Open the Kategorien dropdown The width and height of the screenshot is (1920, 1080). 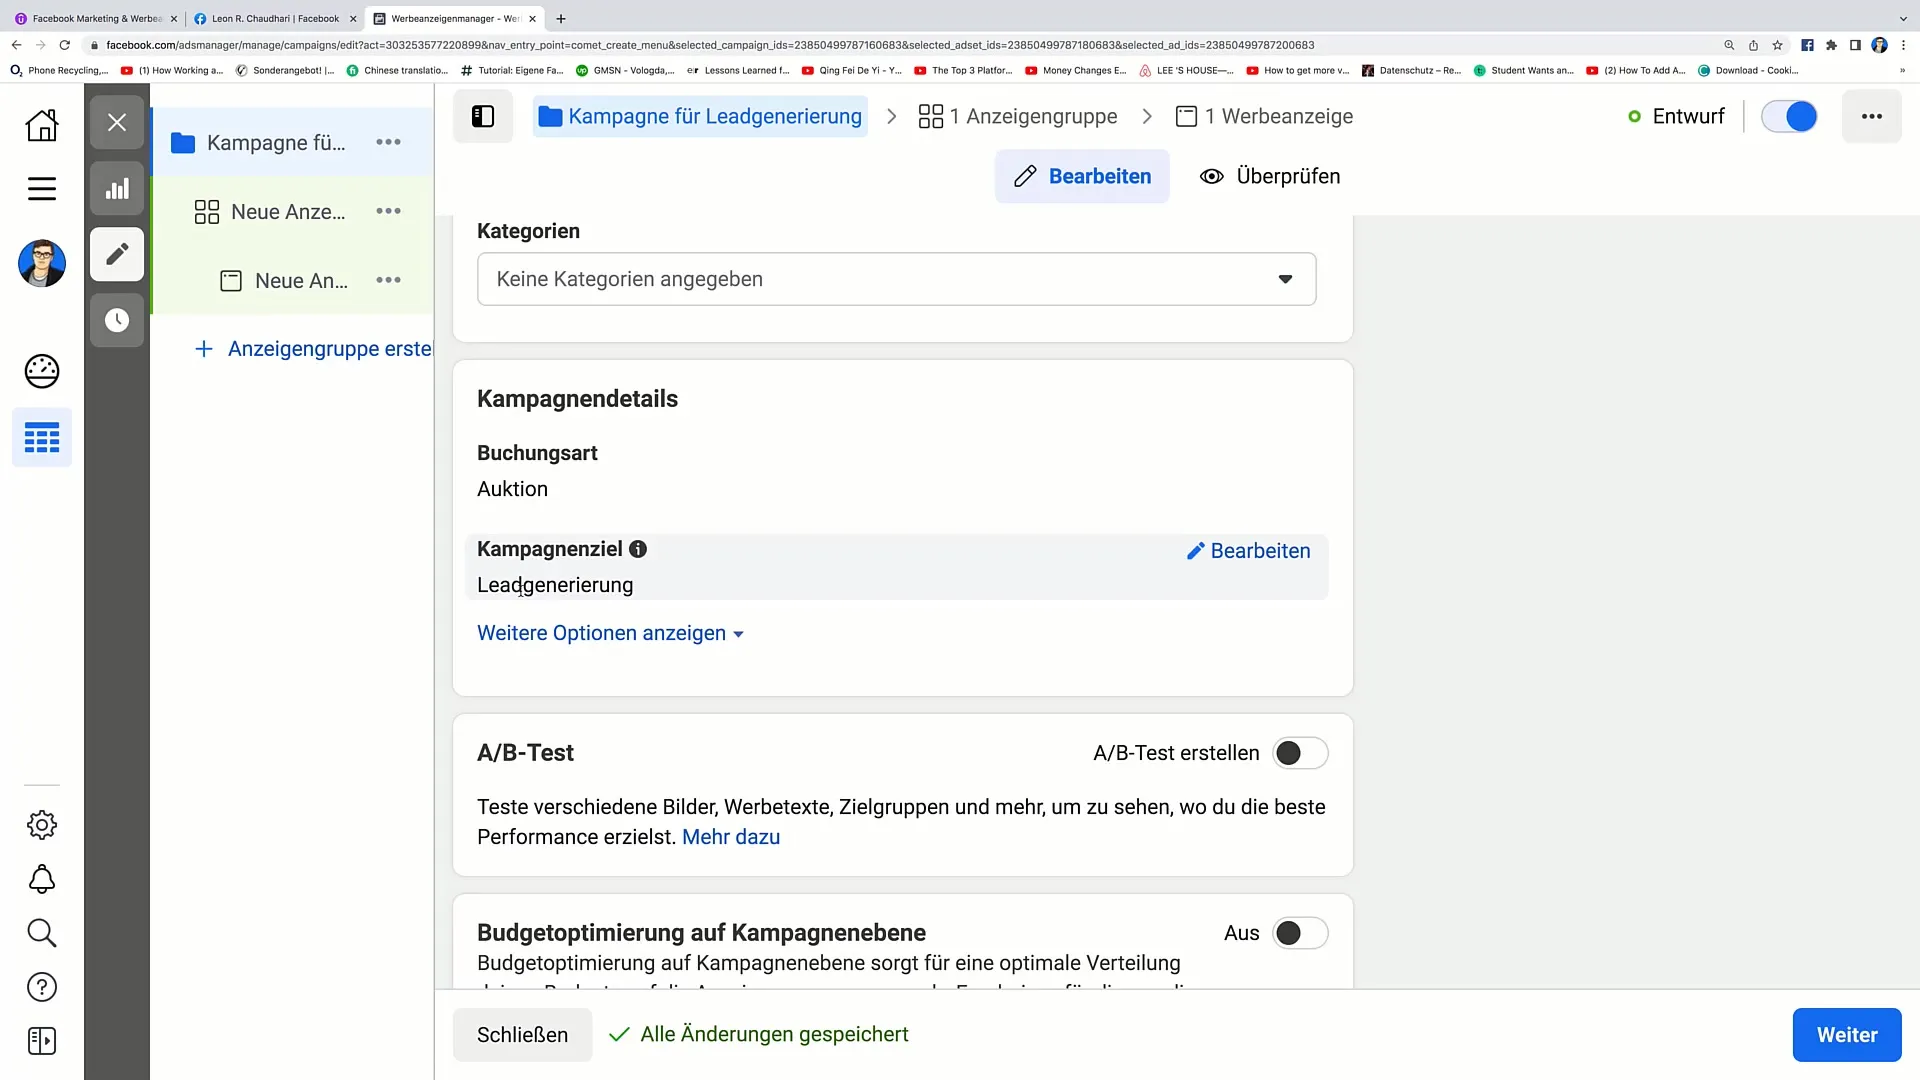click(x=896, y=279)
